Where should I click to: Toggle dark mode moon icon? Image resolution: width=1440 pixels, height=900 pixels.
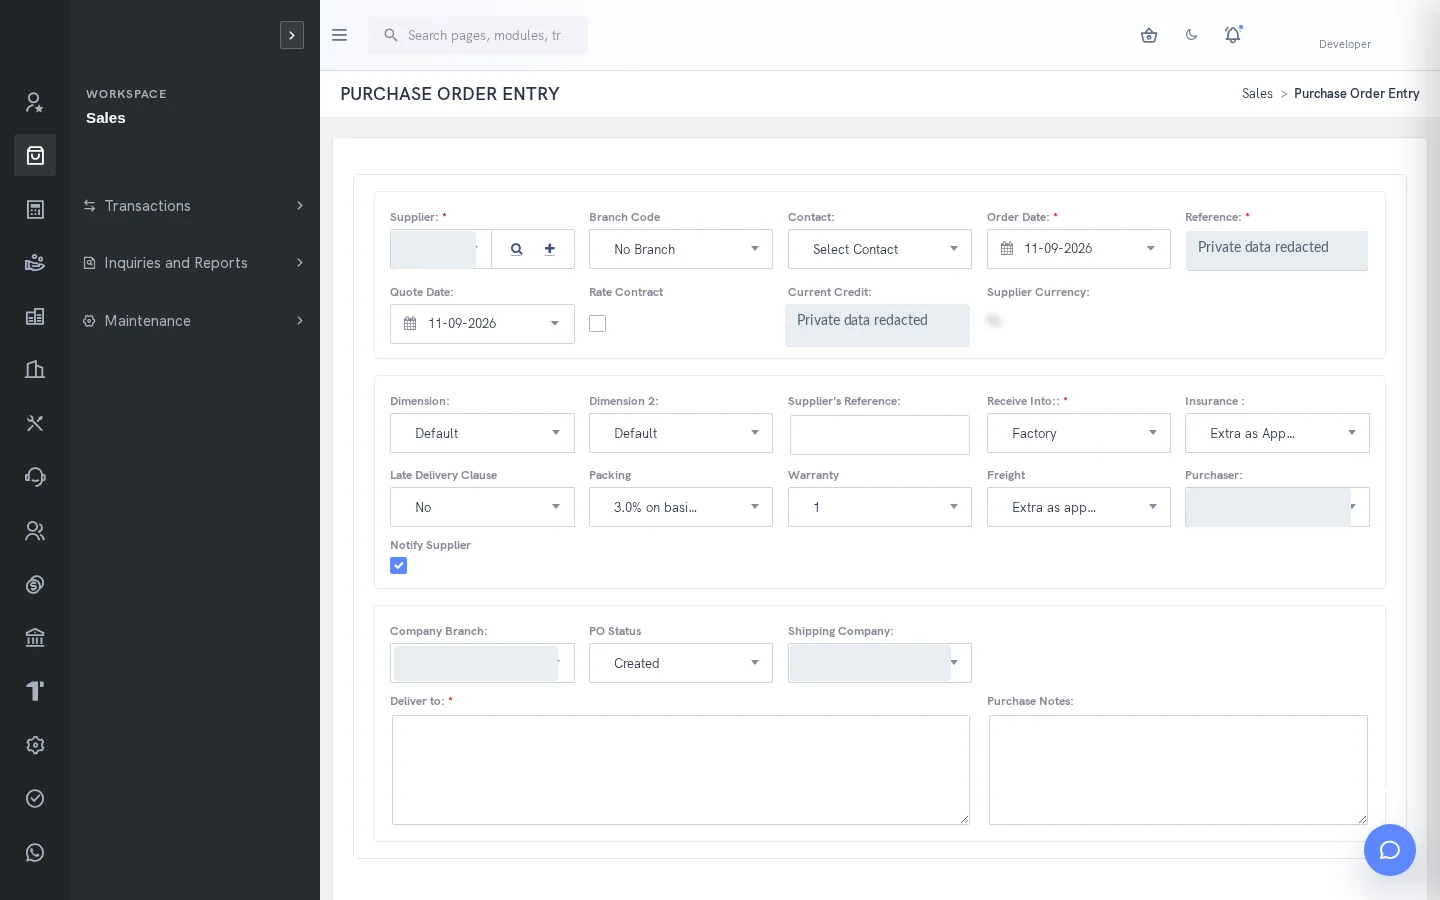click(x=1191, y=35)
